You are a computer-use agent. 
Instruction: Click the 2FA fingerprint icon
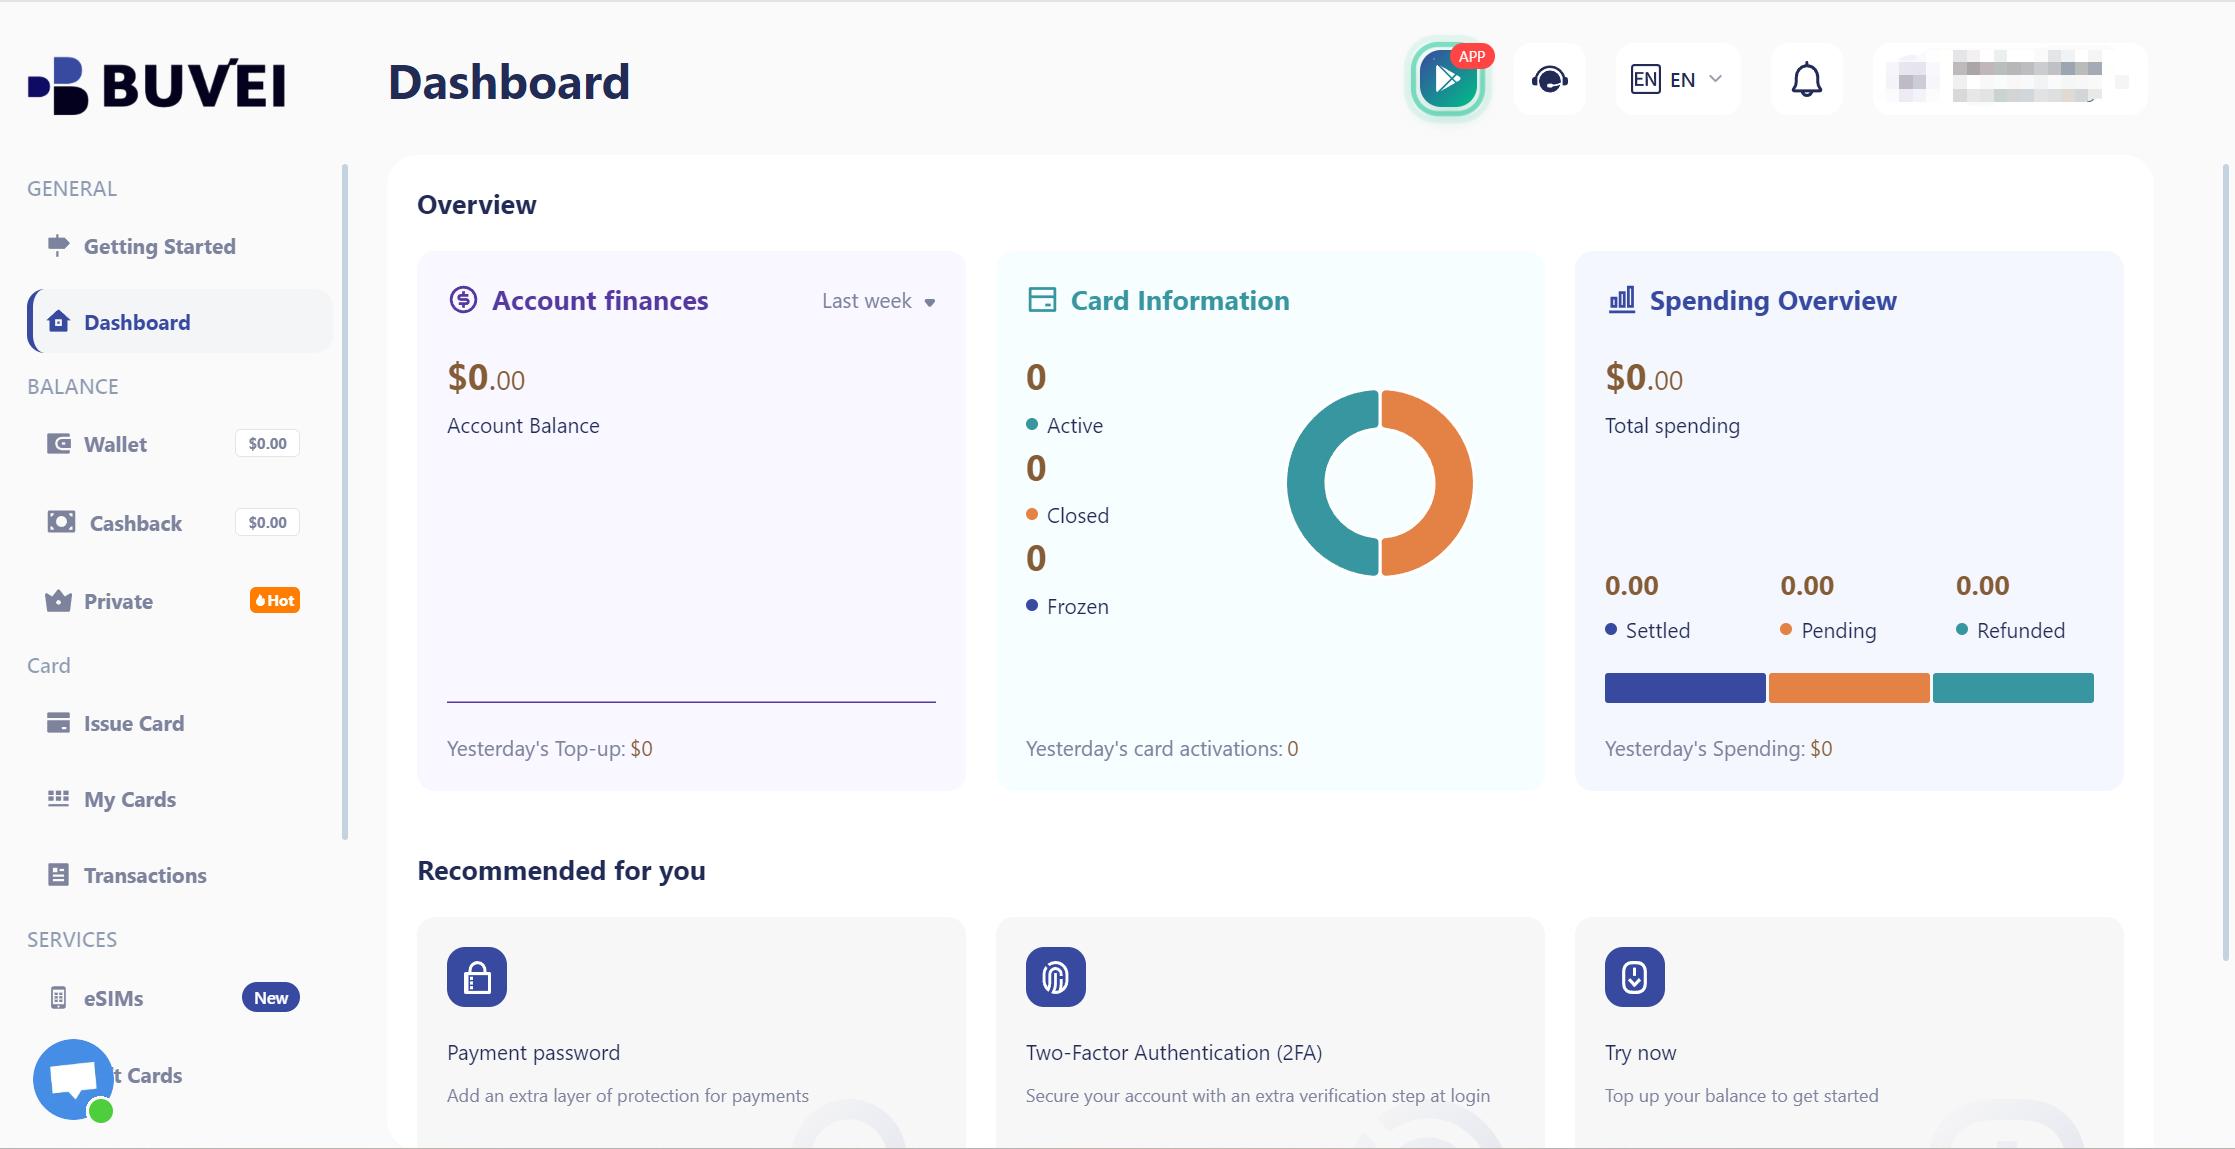click(1055, 977)
